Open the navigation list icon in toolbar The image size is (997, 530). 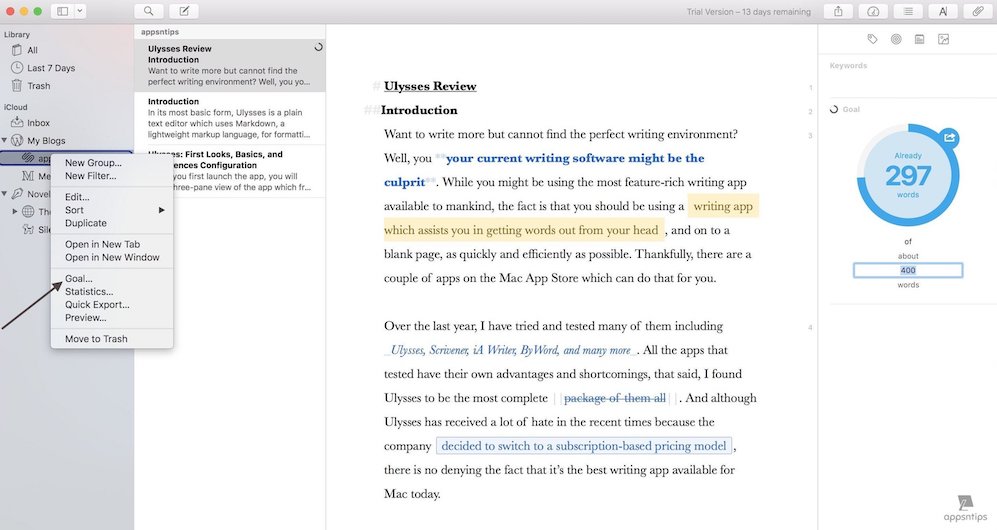907,11
